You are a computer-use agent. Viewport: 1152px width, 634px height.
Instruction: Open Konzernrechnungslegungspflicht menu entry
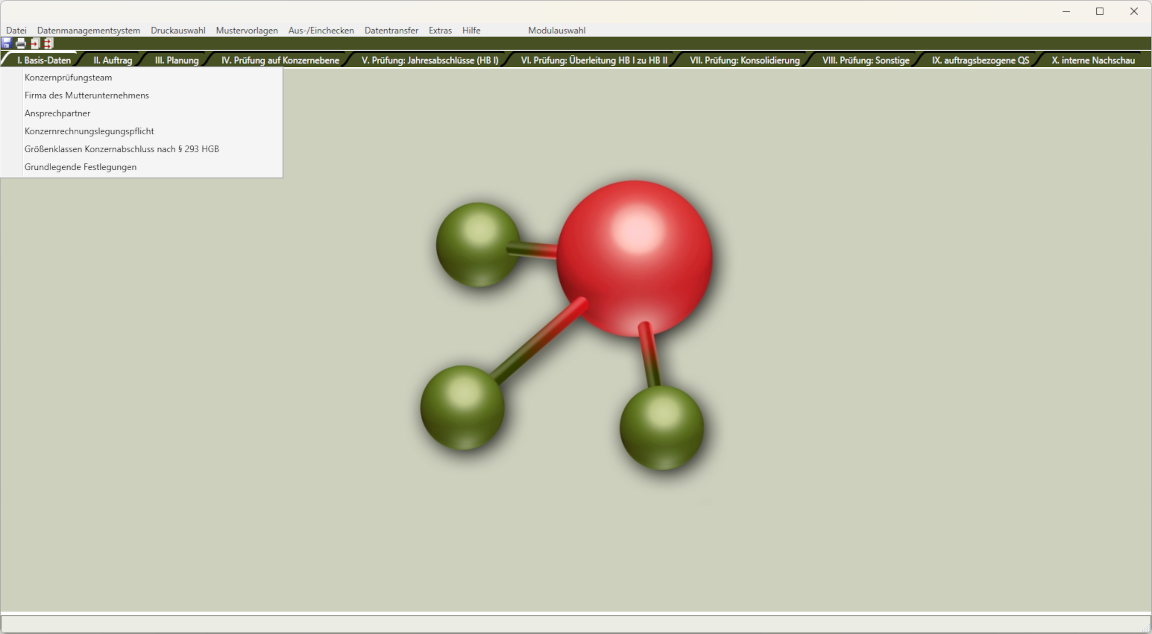pyautogui.click(x=89, y=131)
